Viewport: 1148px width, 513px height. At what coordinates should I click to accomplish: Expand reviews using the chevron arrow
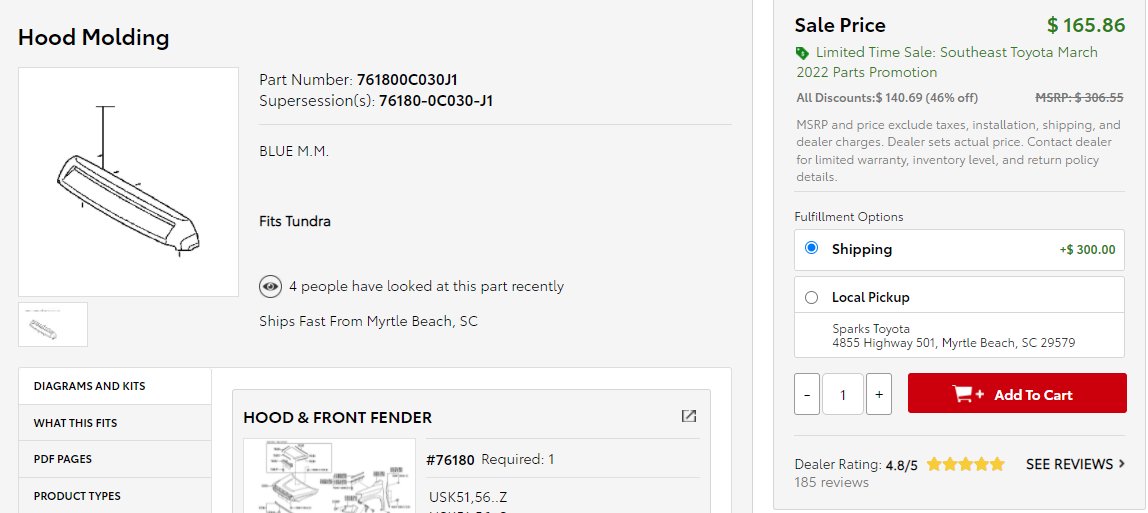pyautogui.click(x=1122, y=464)
